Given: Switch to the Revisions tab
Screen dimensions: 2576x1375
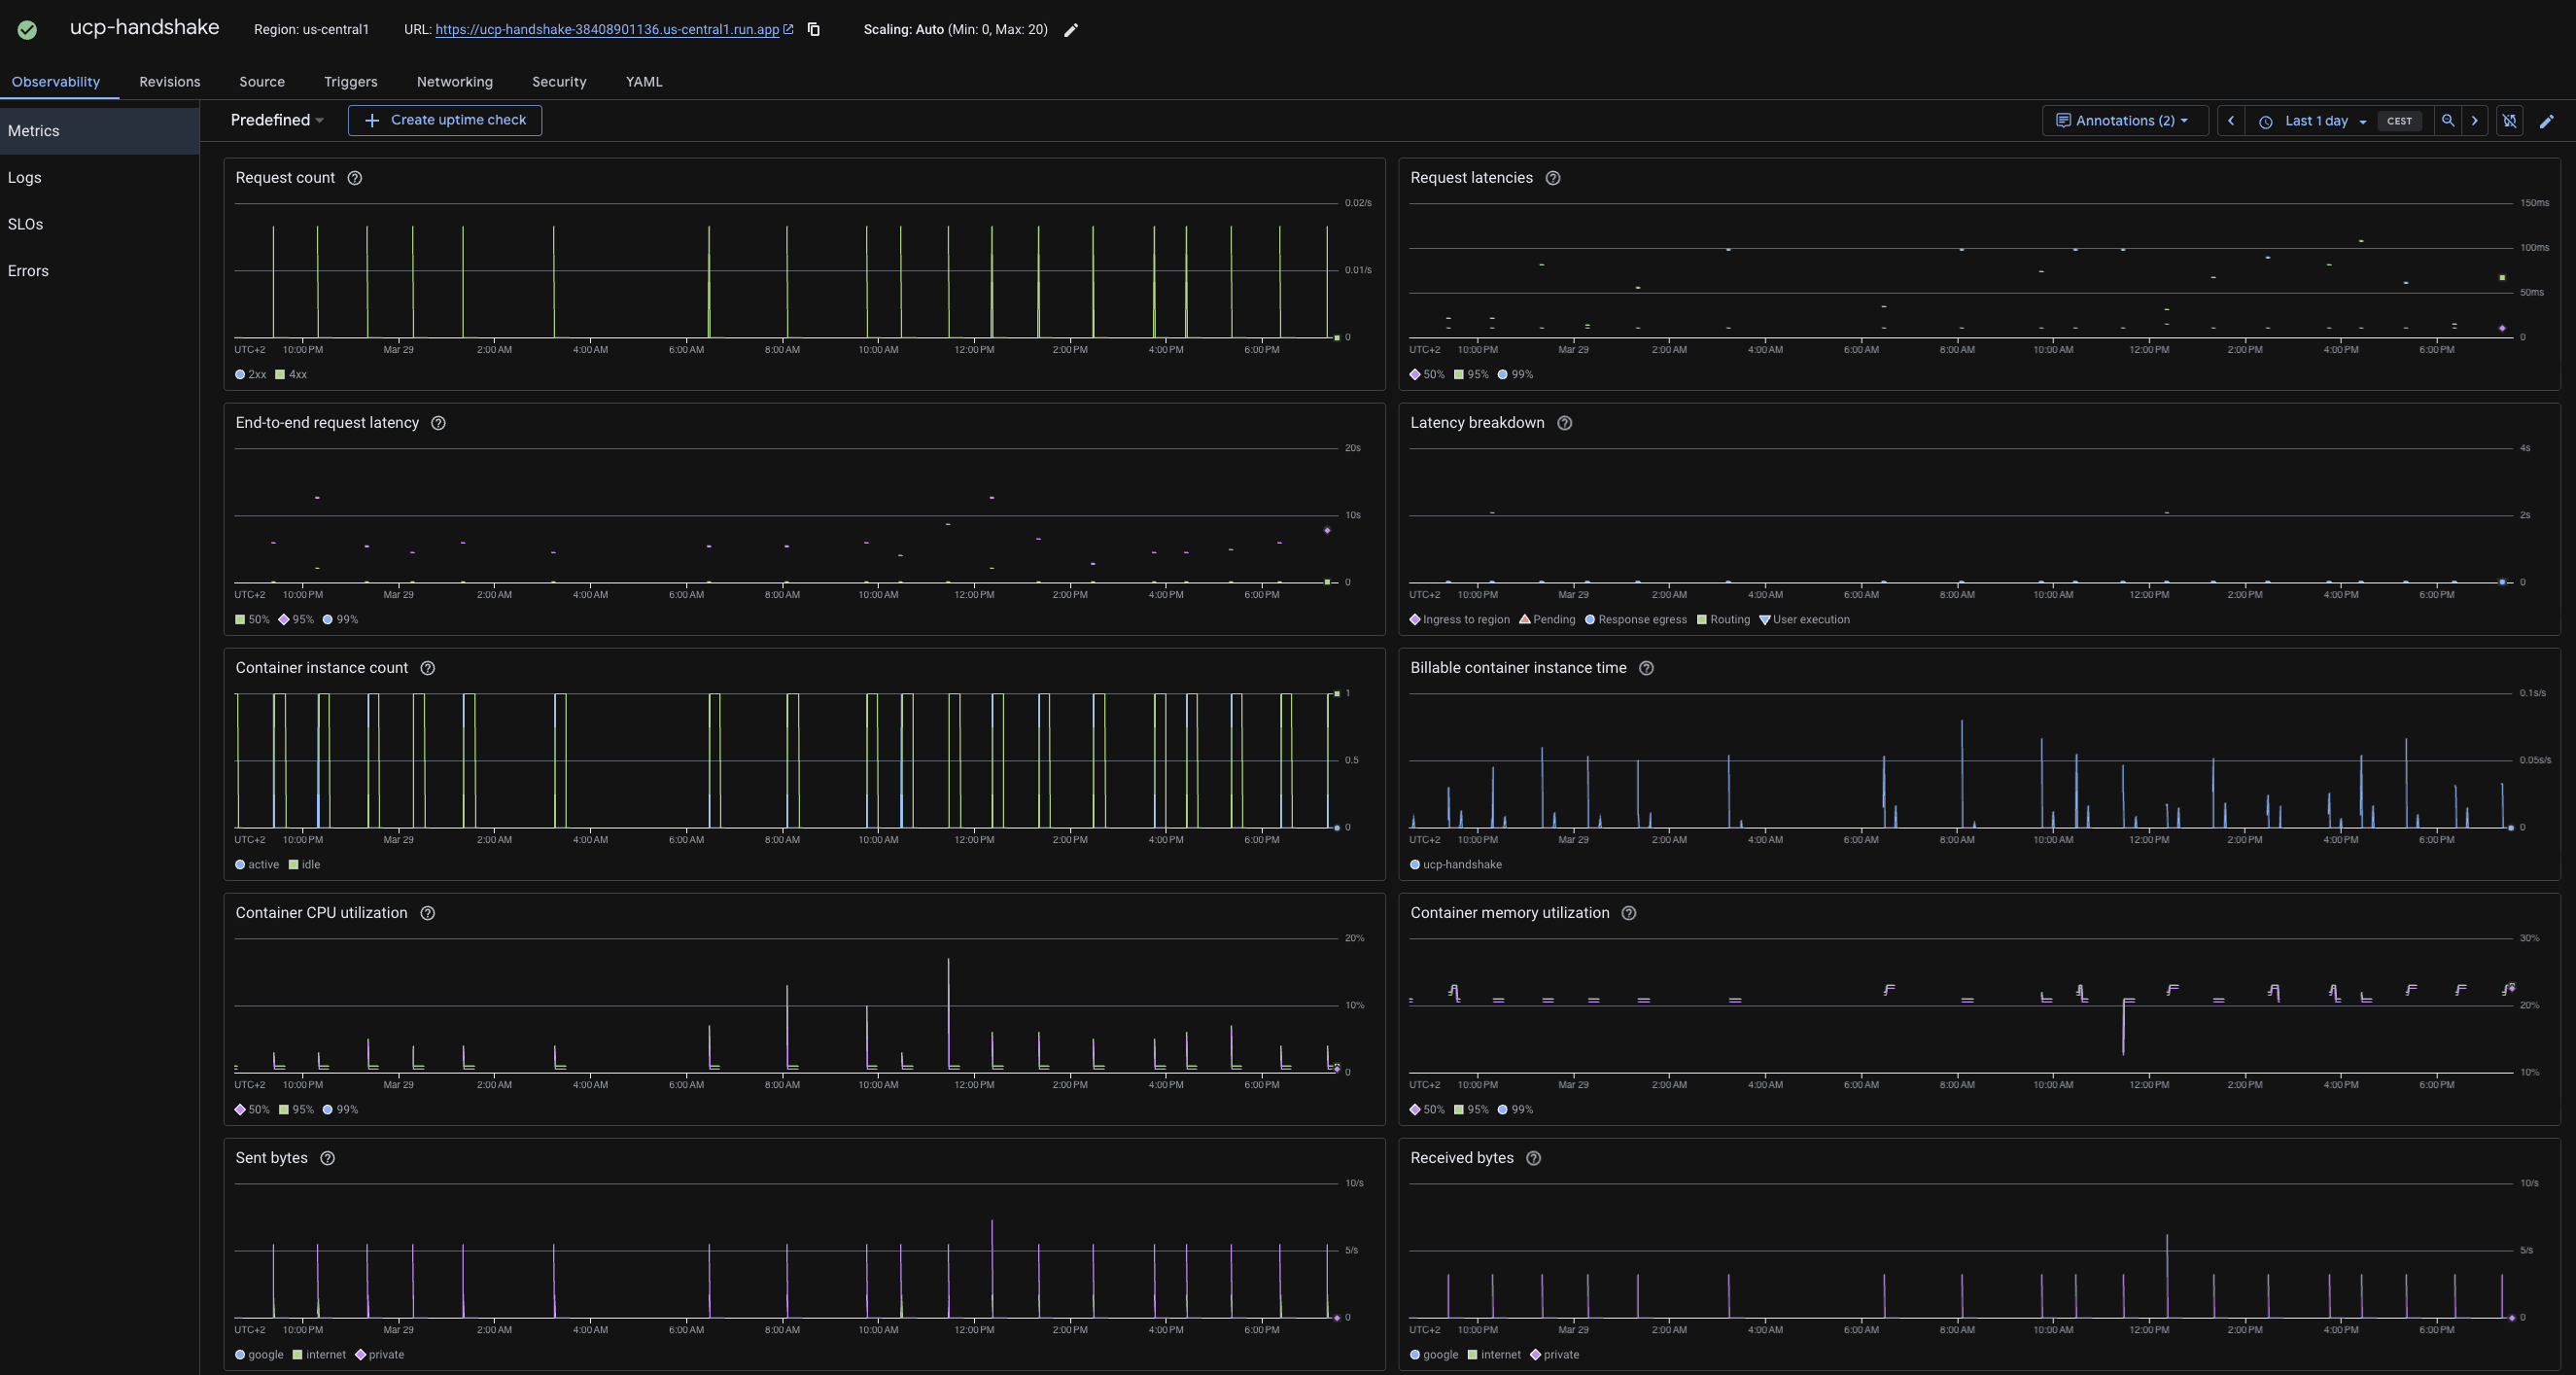Looking at the screenshot, I should [169, 82].
